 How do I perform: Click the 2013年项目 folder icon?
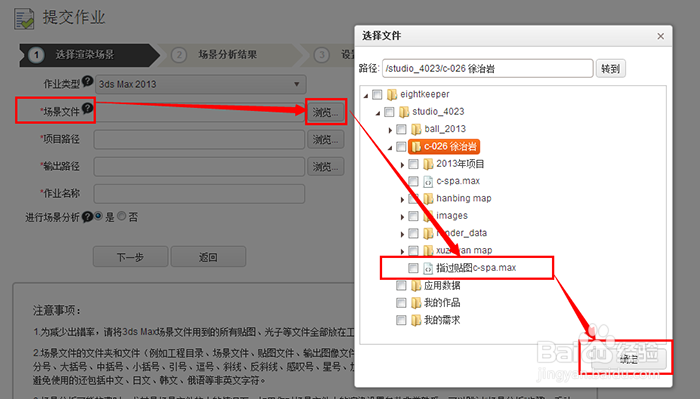(x=428, y=164)
